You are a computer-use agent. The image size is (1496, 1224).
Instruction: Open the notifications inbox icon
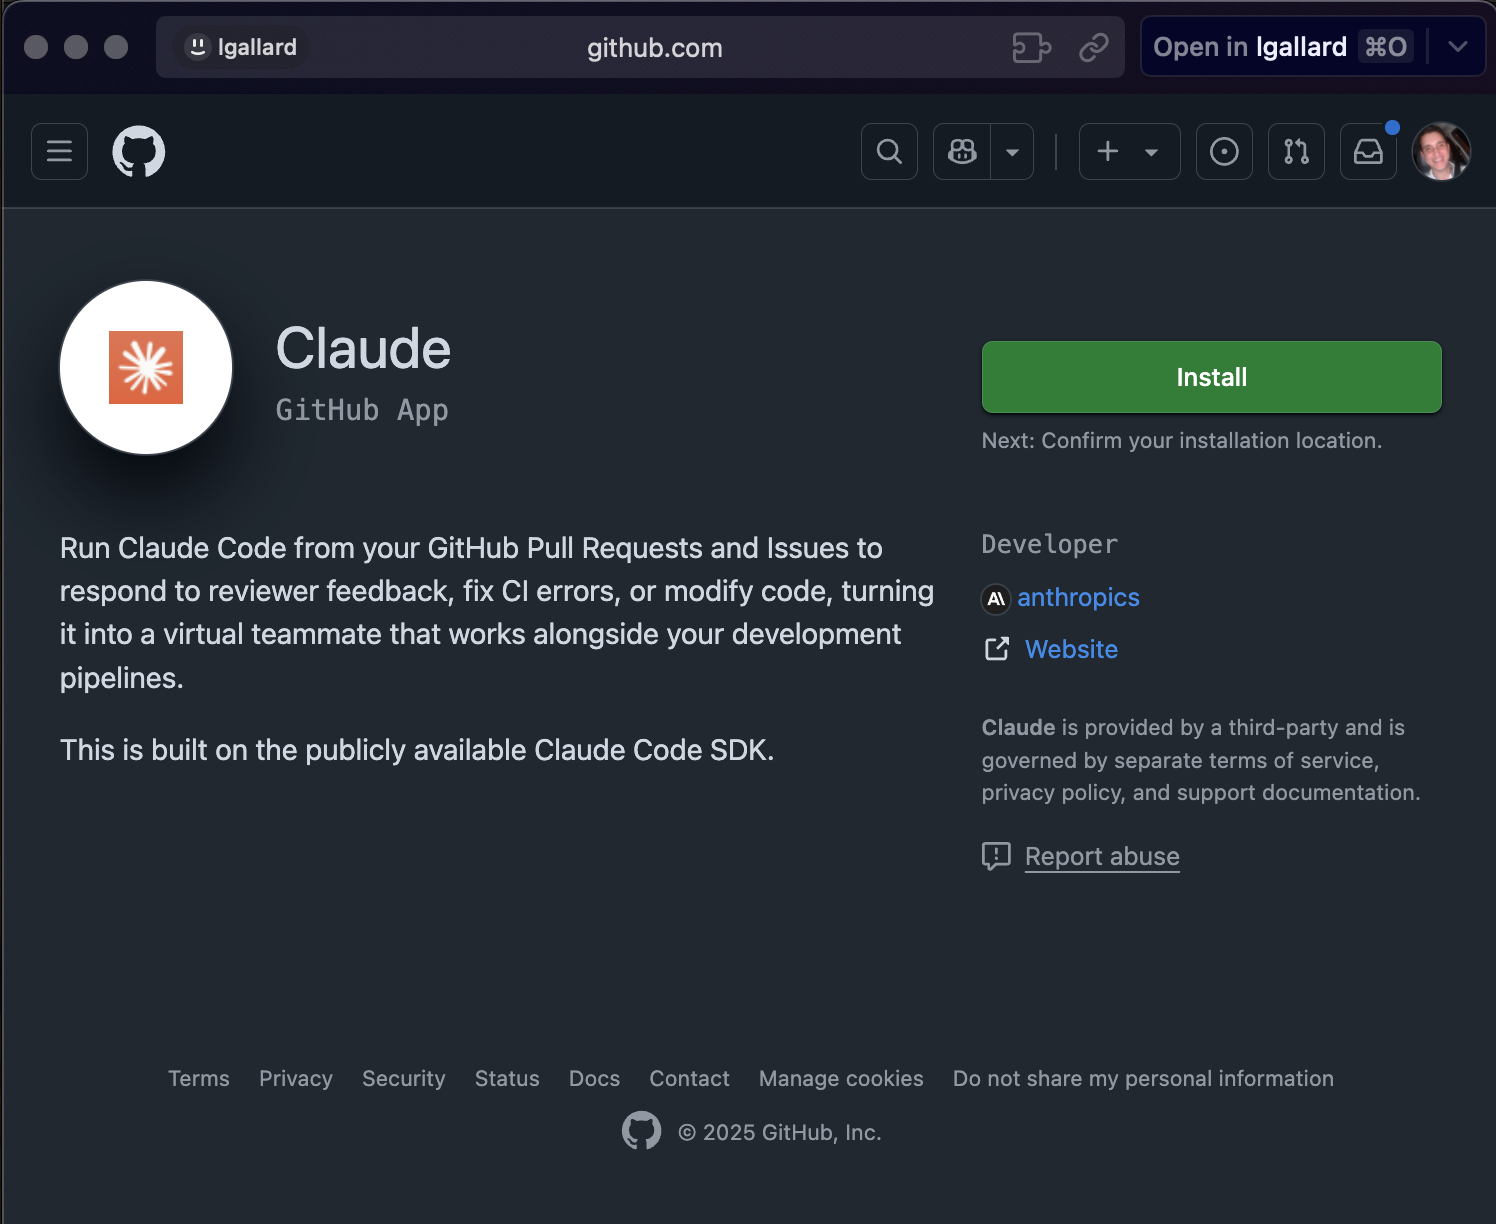pos(1368,151)
